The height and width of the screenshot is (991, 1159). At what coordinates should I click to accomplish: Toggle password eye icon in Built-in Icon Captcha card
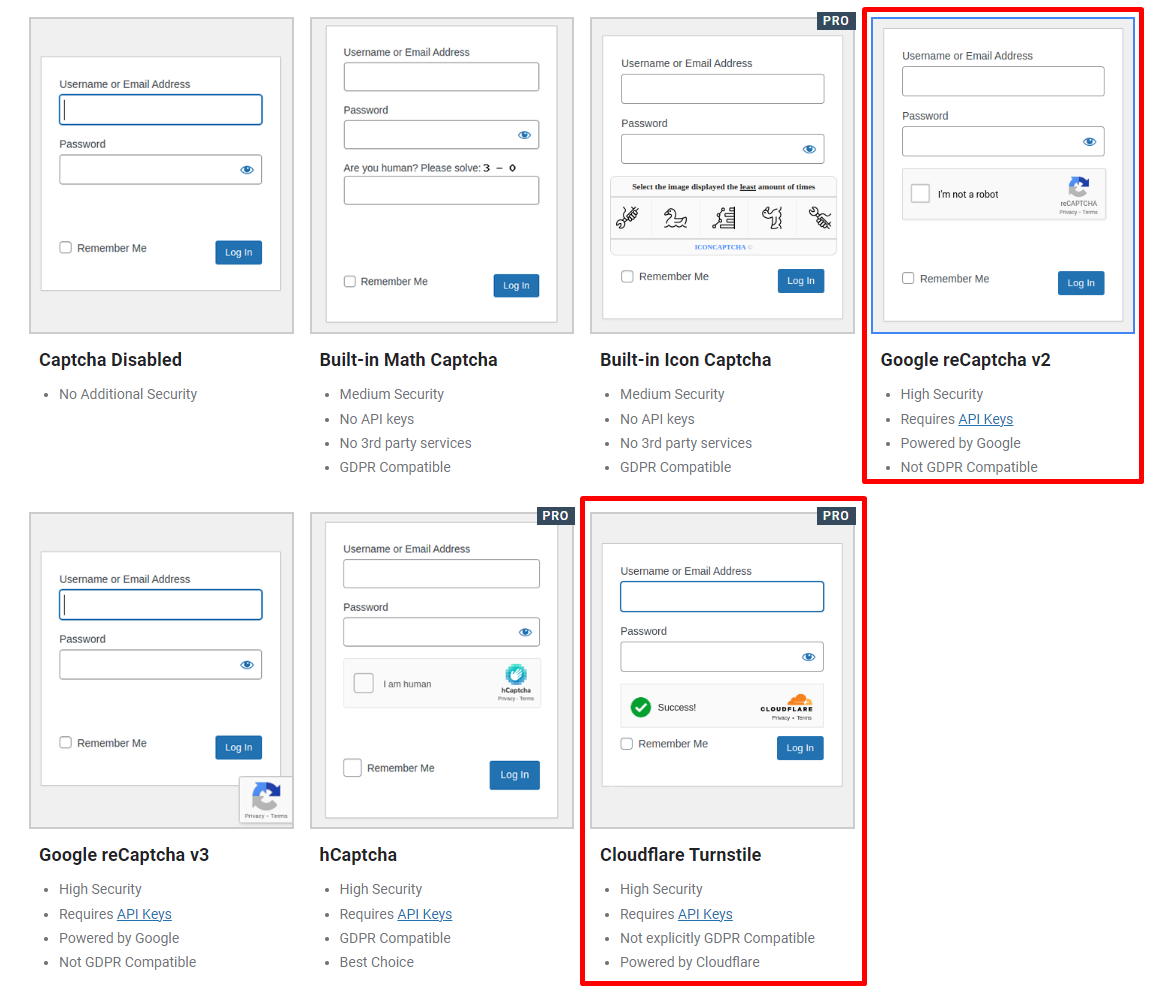[809, 149]
